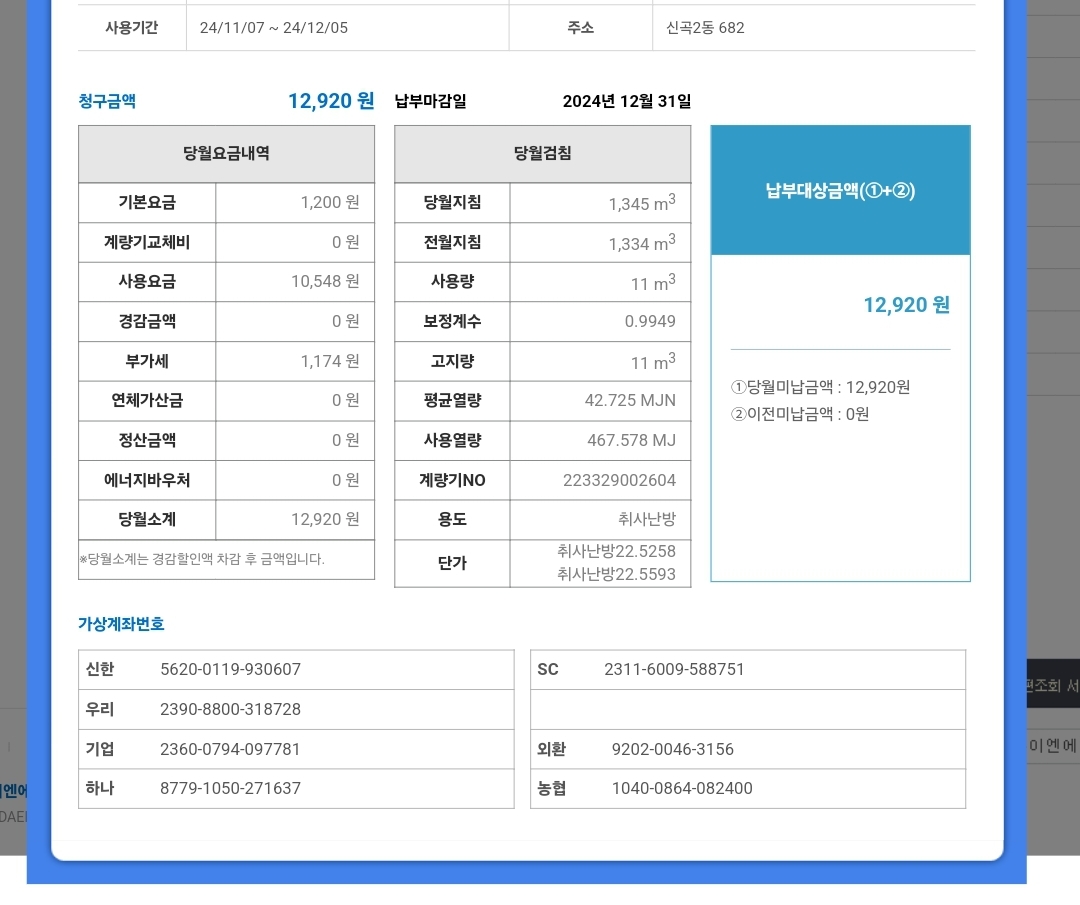Click the address value 신곡2동 682
Screen dimensions: 1080x905
705,28
